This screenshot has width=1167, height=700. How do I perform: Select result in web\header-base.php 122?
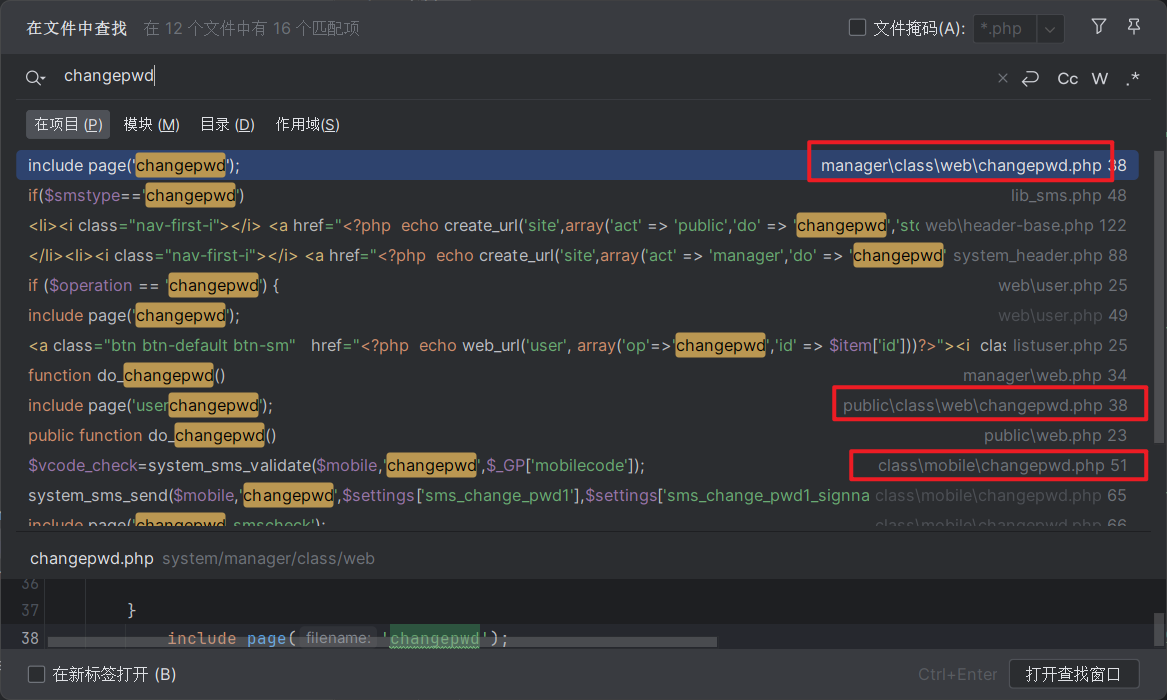(578, 225)
